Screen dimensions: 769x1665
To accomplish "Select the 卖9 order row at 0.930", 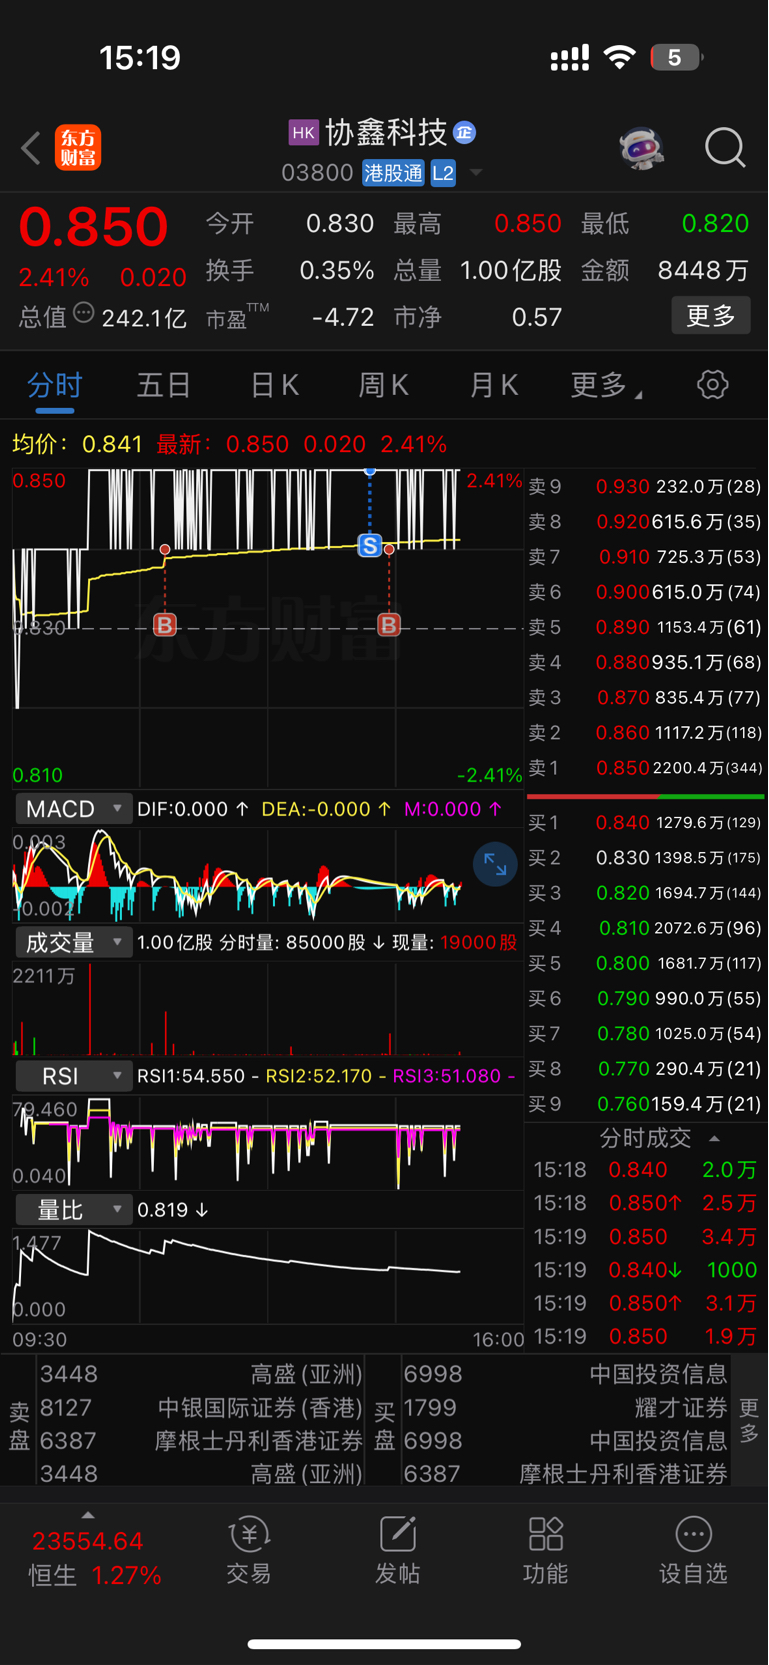I will click(x=645, y=487).
